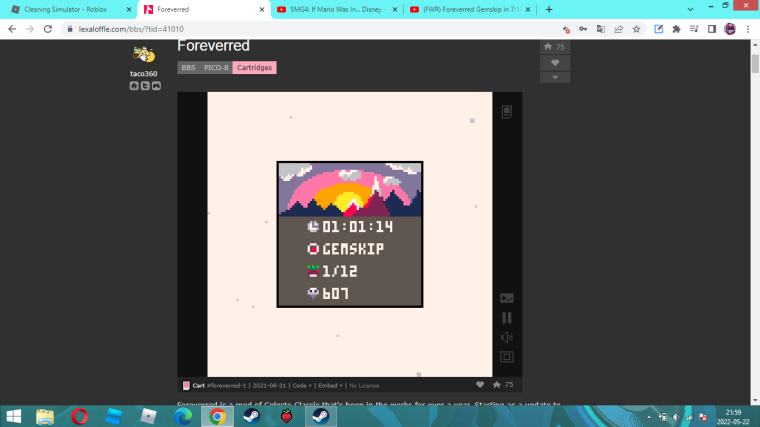
Task: Close the Foreverred browser tab
Action: pos(262,9)
